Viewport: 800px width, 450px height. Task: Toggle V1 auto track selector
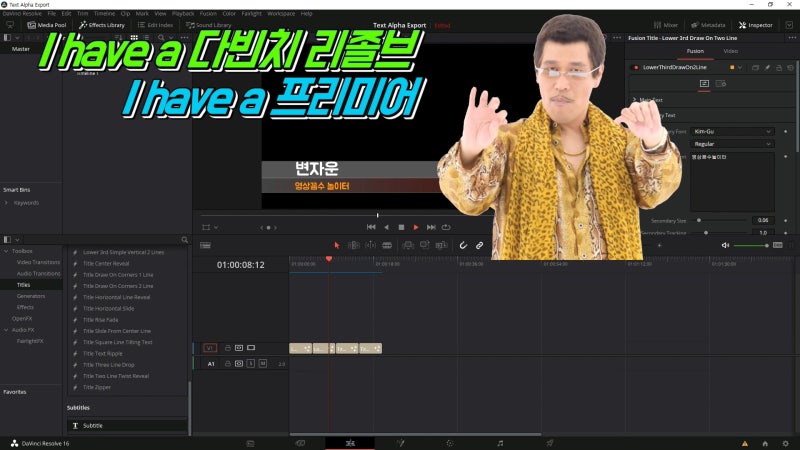point(239,348)
